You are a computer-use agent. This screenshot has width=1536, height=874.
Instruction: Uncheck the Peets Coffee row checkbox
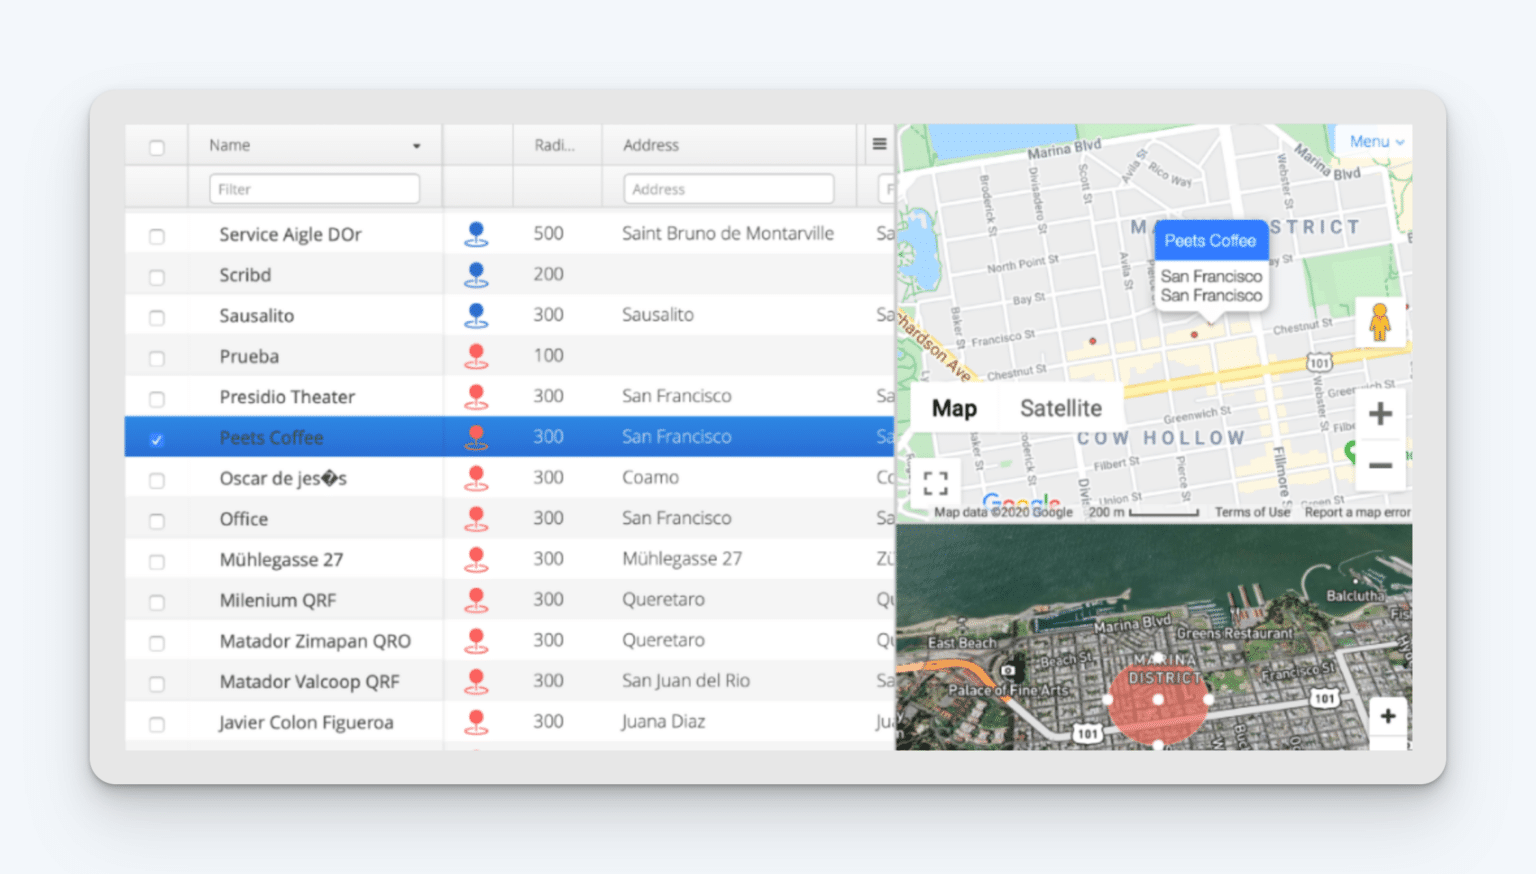coord(157,436)
